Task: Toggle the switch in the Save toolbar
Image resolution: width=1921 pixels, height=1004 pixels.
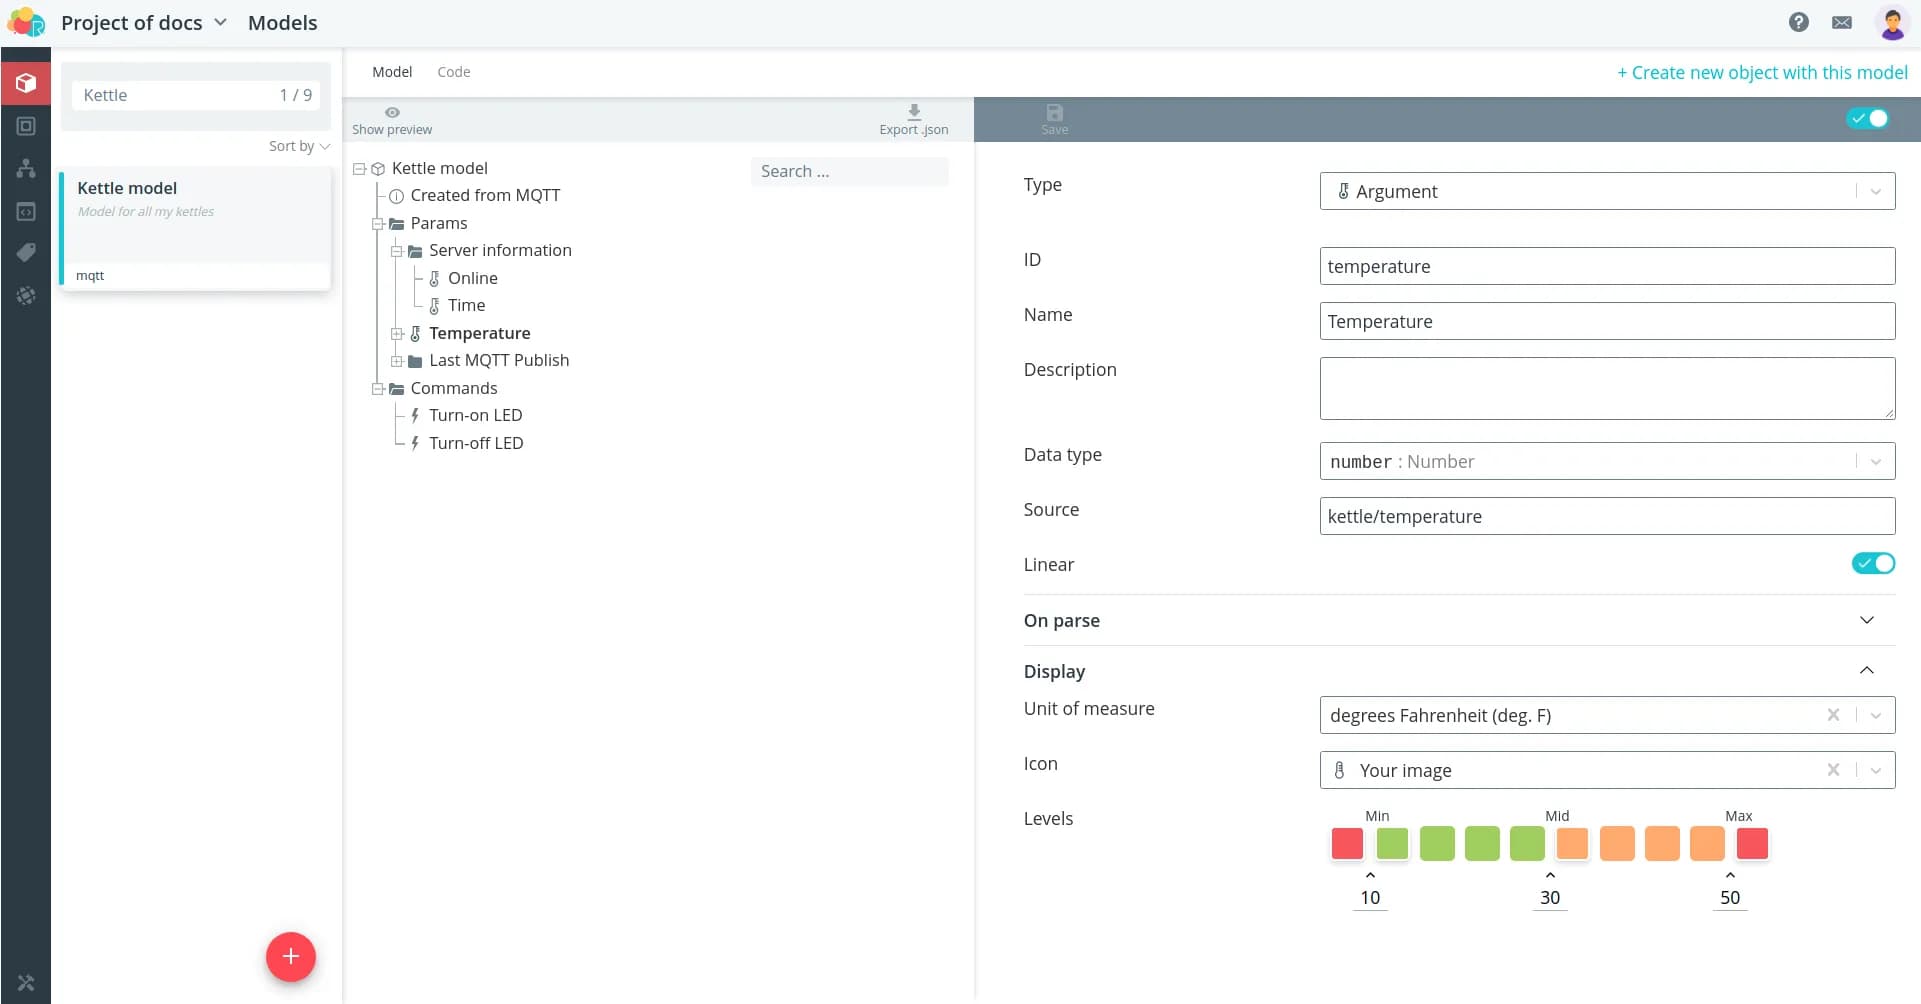Action: point(1867,119)
